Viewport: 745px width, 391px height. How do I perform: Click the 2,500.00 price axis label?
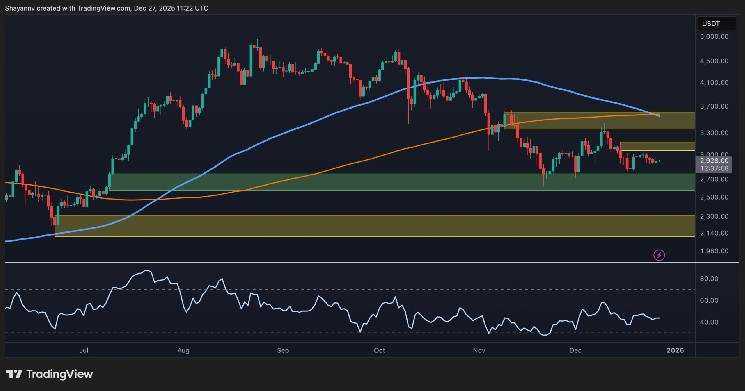point(714,197)
